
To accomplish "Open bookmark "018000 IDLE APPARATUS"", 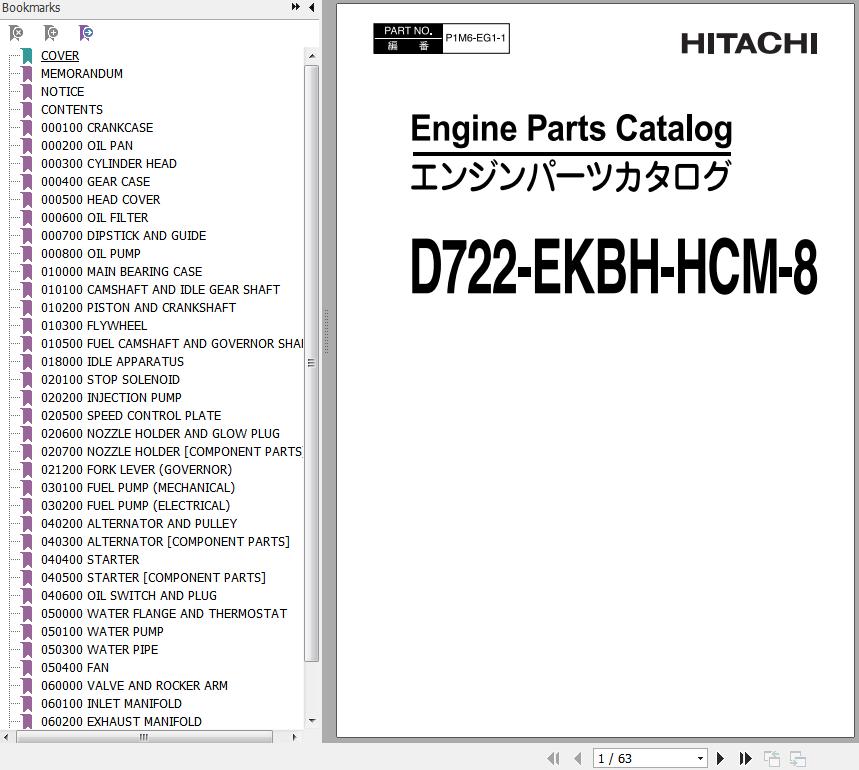I will [x=112, y=362].
